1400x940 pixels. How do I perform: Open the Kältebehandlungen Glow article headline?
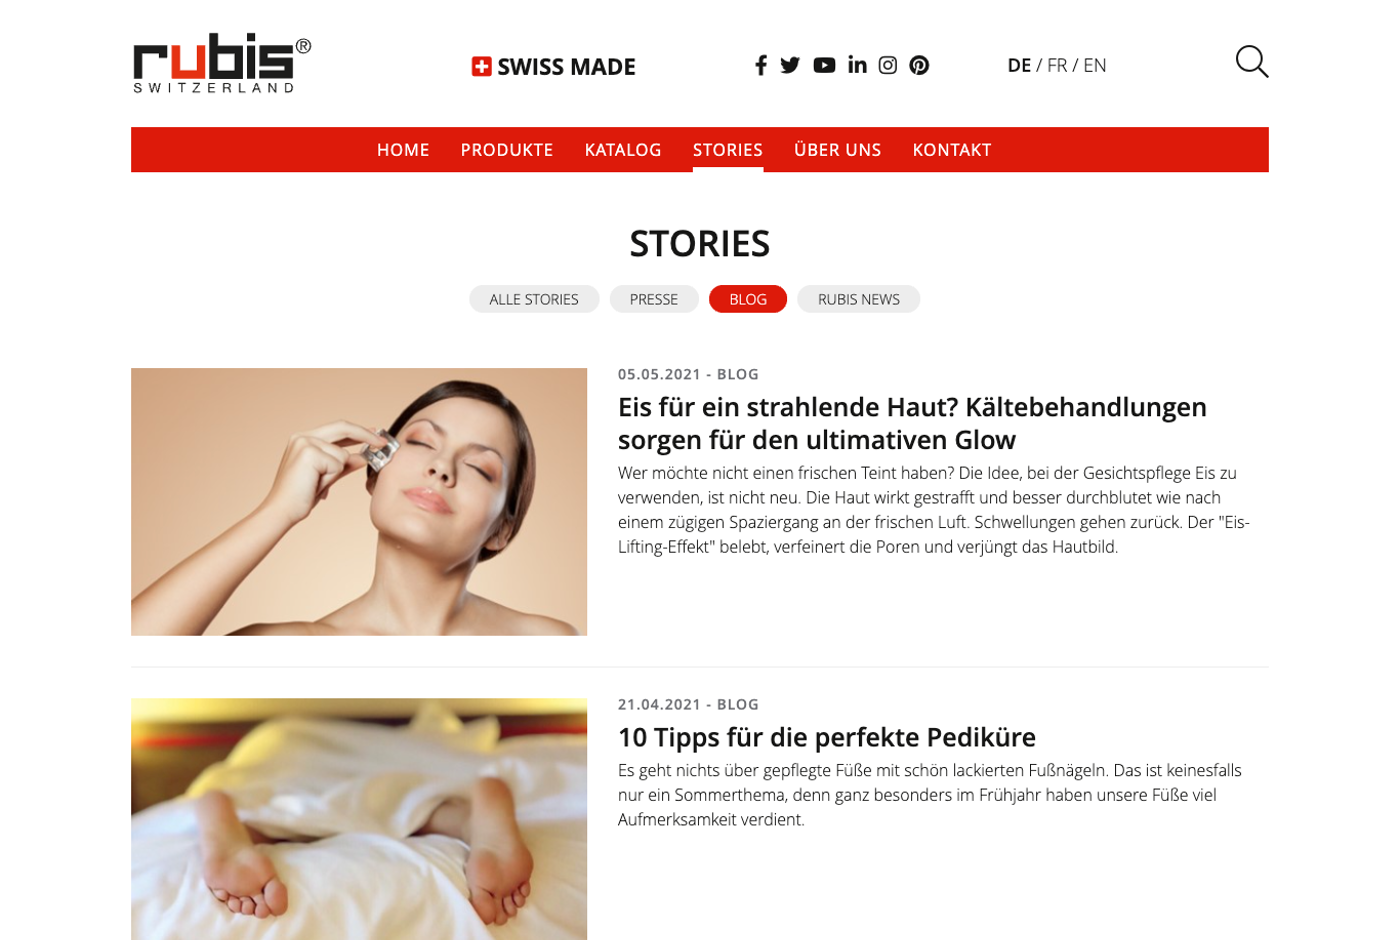coord(912,423)
